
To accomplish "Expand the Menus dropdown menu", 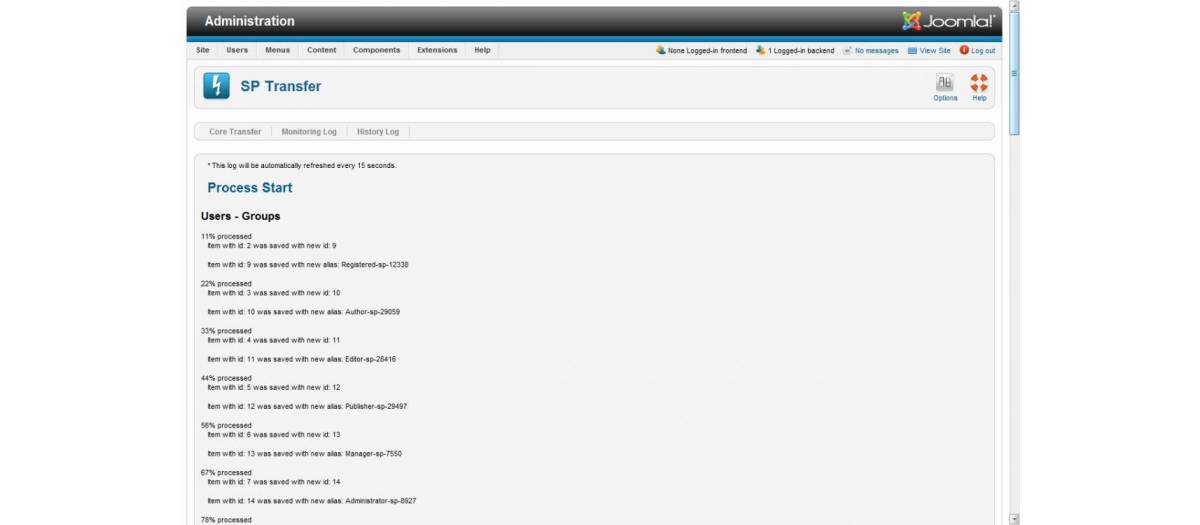I will tap(277, 50).
